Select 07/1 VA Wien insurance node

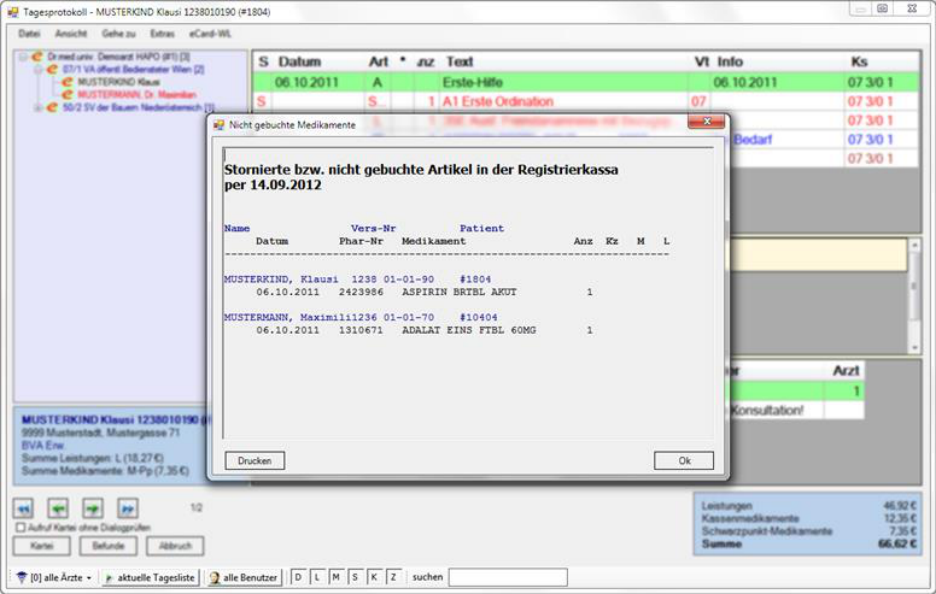point(133,69)
